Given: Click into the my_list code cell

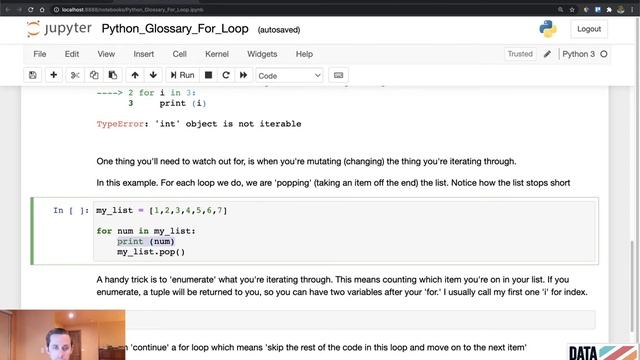Looking at the screenshot, I should click(x=344, y=231).
